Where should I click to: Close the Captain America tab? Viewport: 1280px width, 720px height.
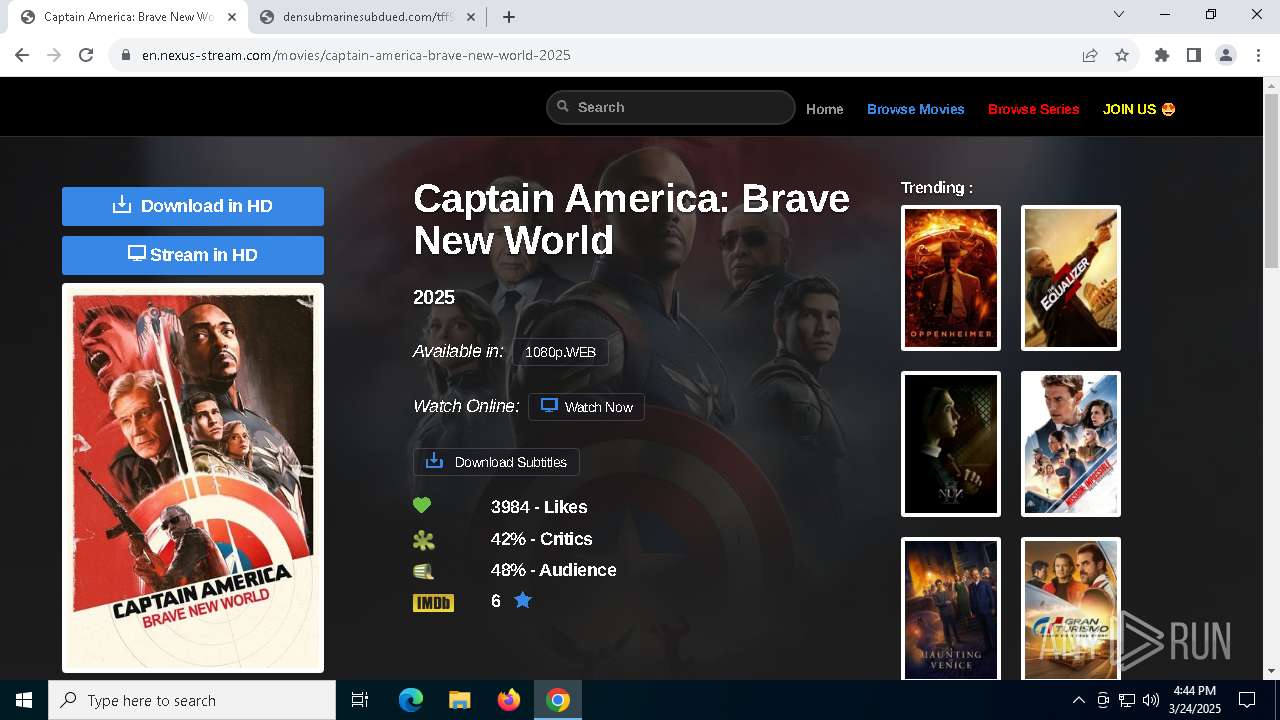click(x=232, y=17)
